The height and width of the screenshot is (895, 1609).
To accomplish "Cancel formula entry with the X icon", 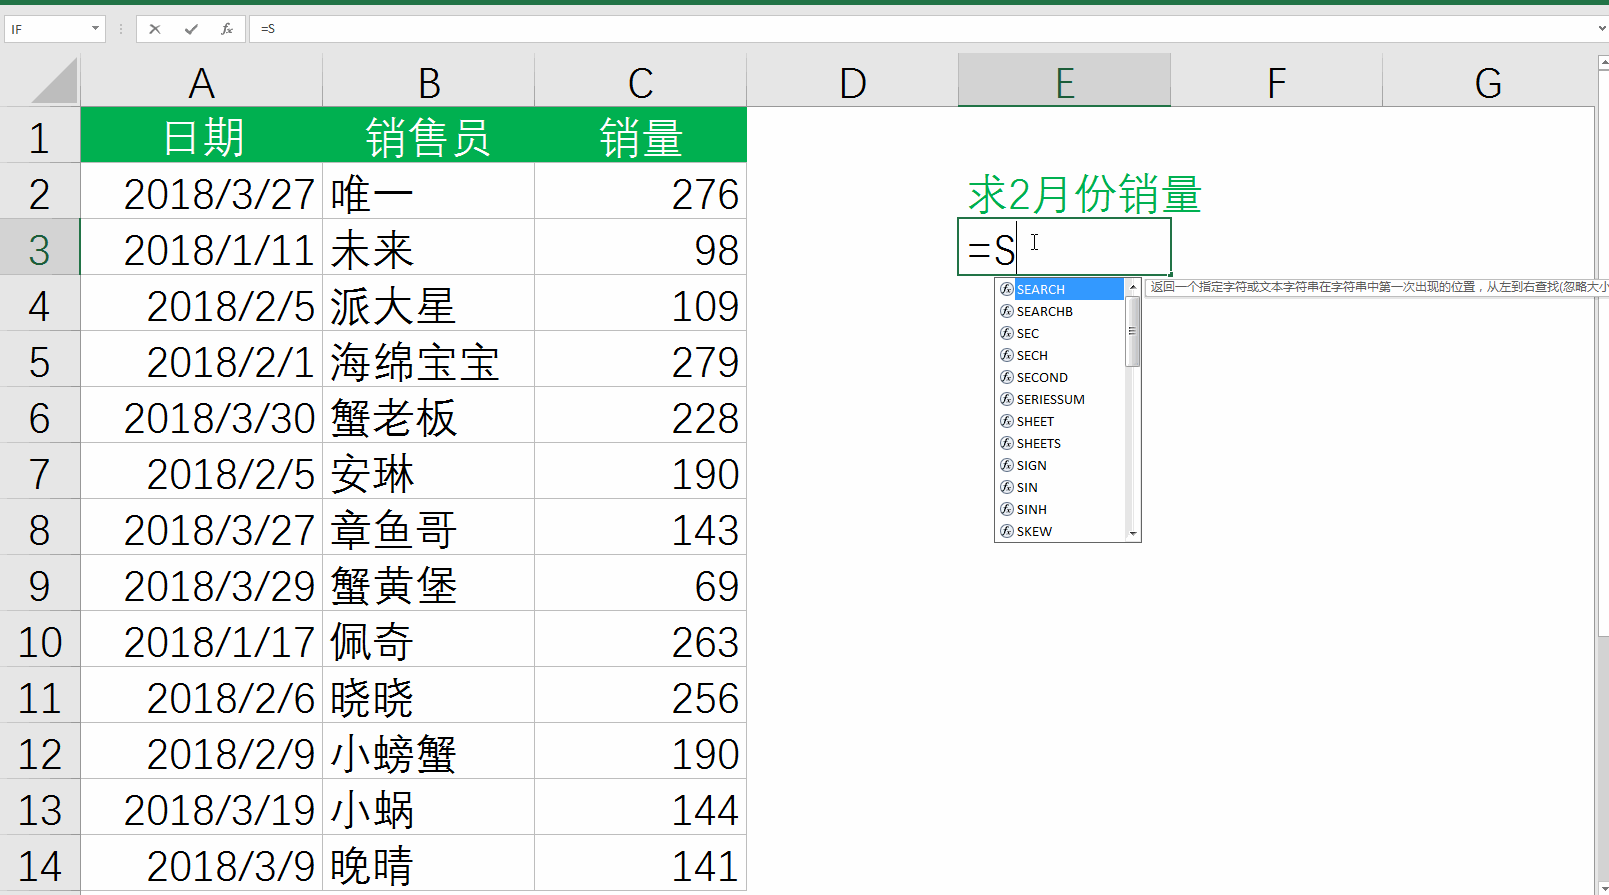I will click(155, 29).
